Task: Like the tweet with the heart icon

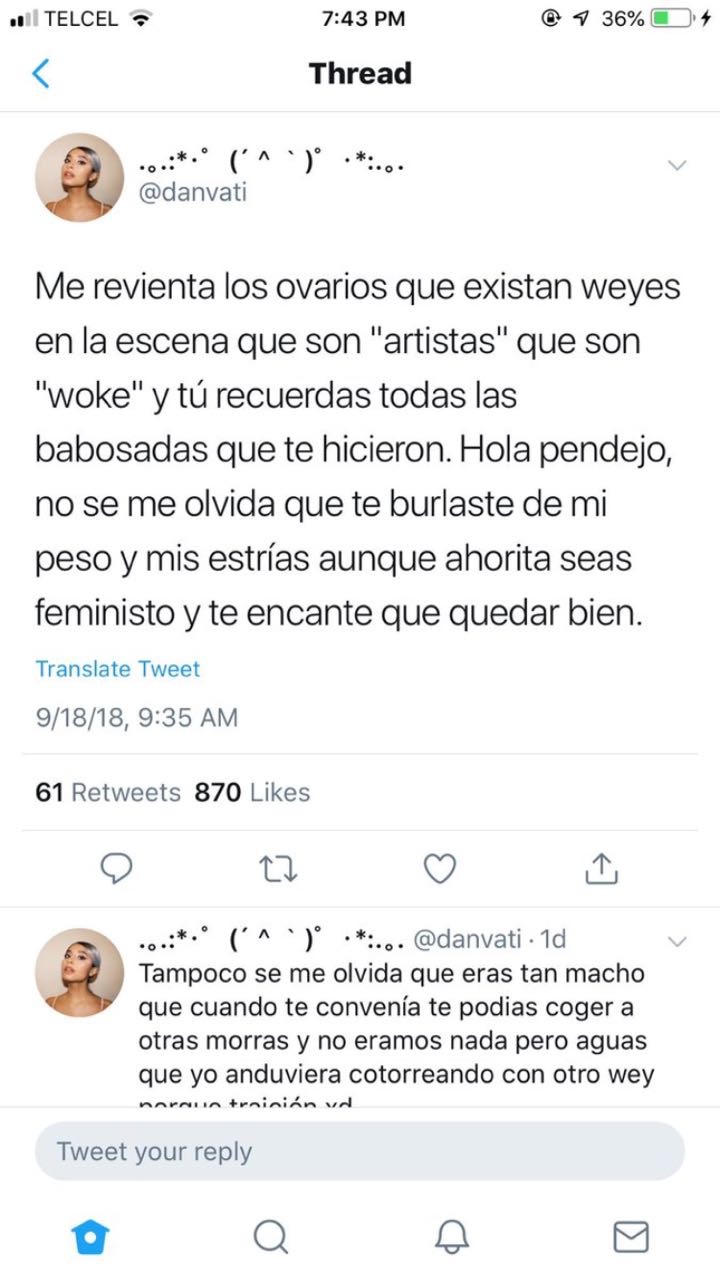Action: [439, 869]
